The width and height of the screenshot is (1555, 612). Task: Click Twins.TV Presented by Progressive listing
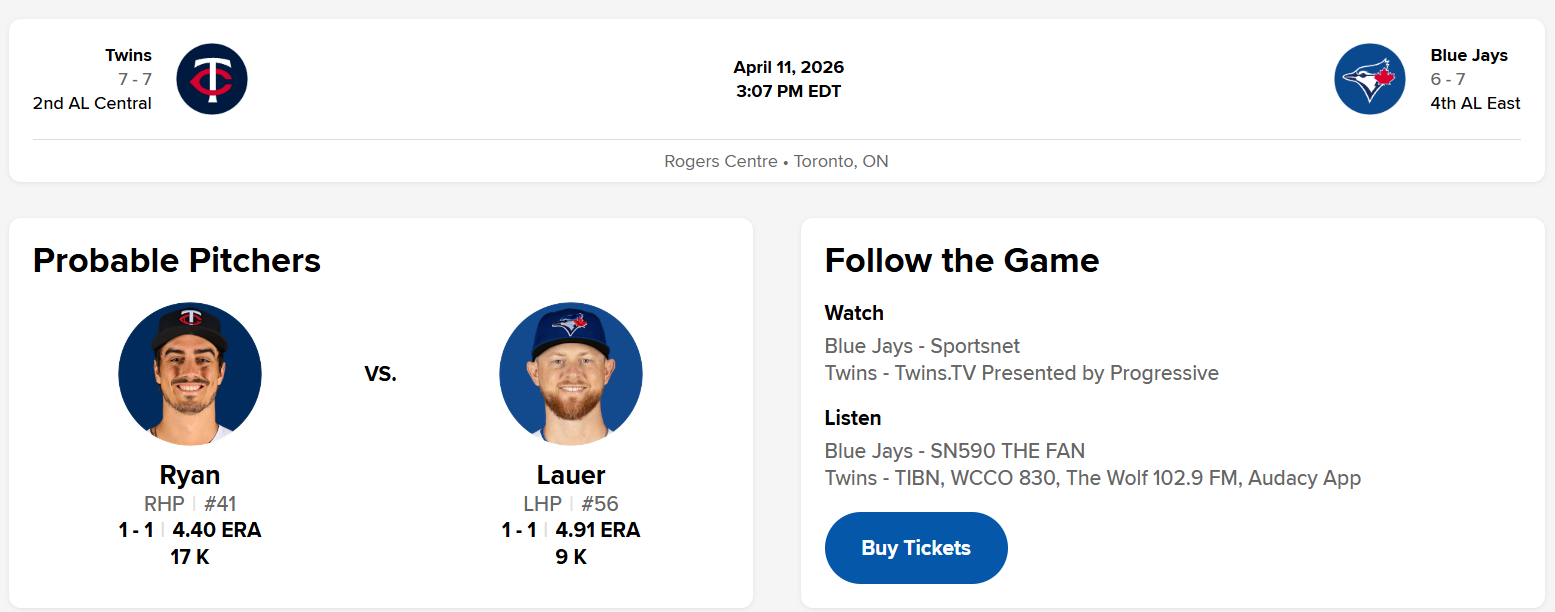[1021, 373]
